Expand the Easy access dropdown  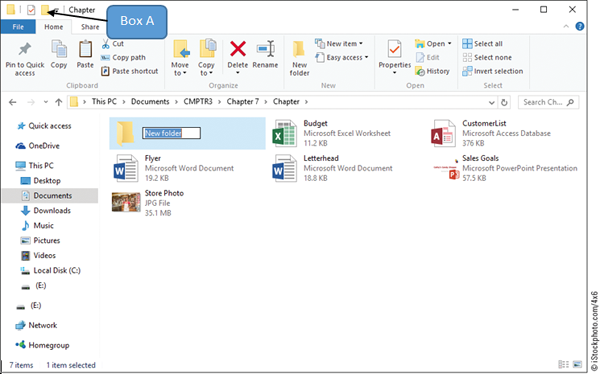[x=342, y=57]
